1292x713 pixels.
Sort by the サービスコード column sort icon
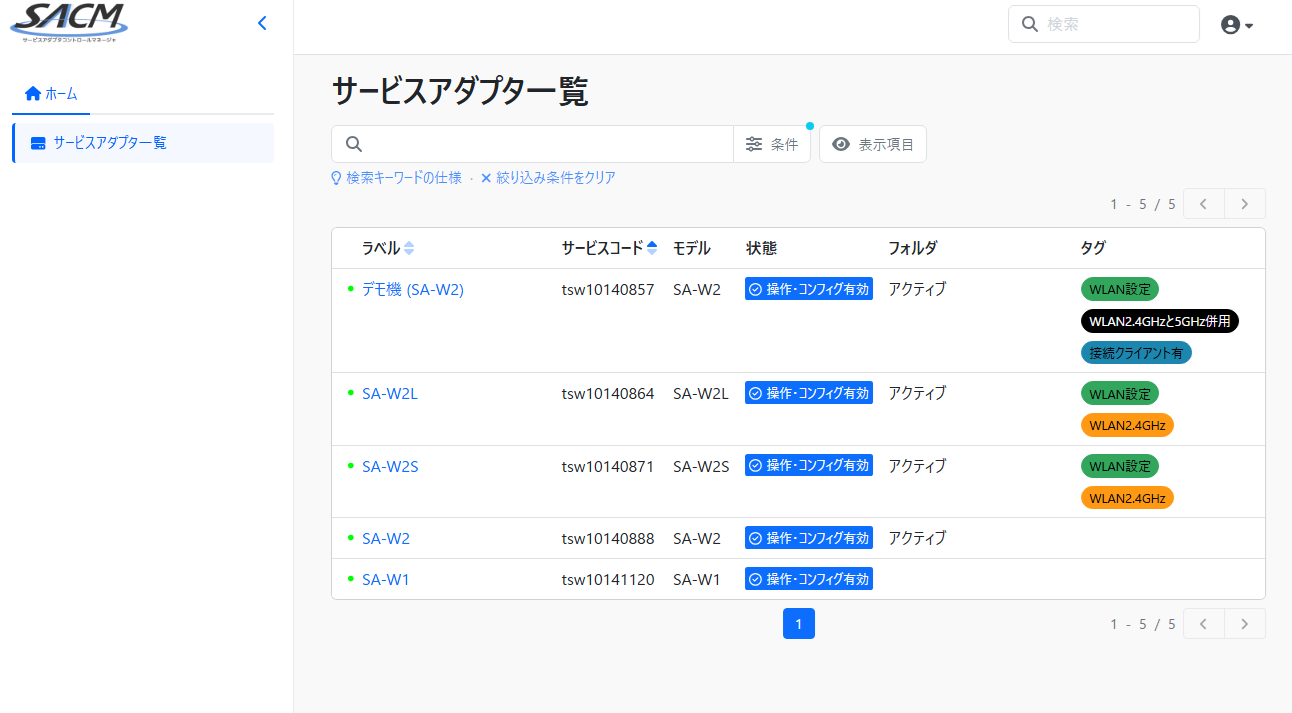(x=652, y=248)
